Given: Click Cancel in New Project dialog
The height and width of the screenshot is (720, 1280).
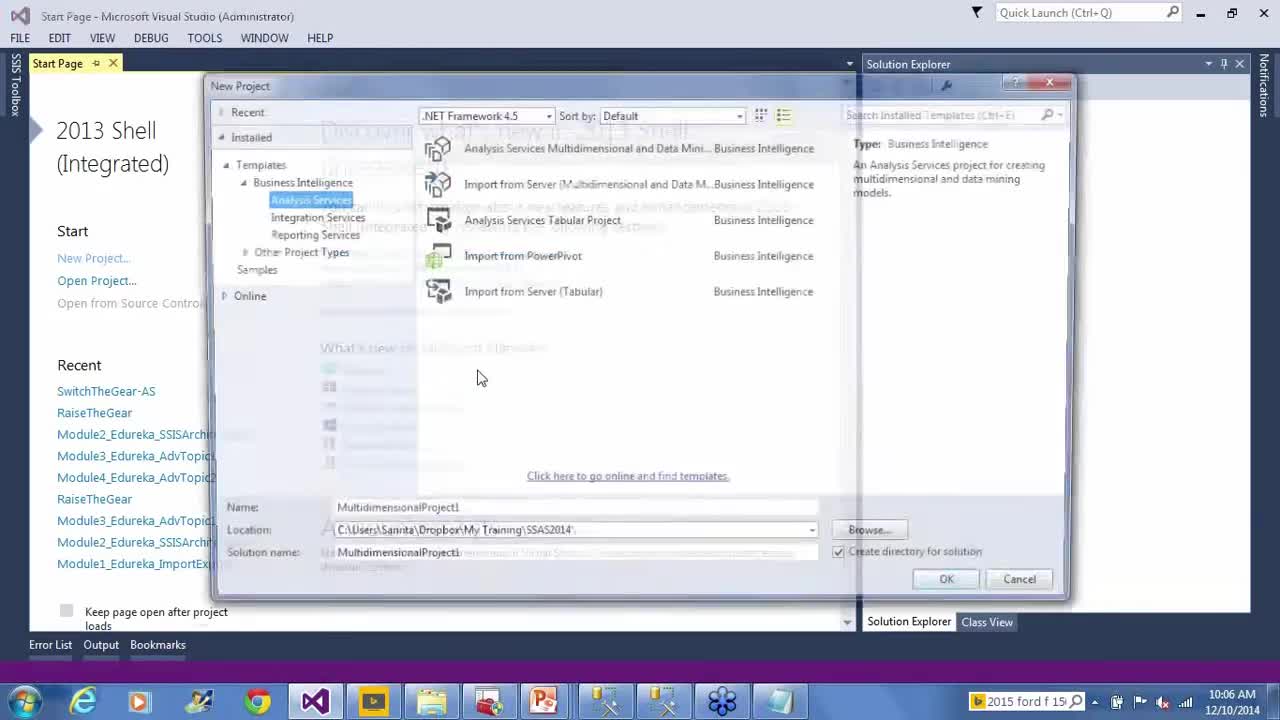Looking at the screenshot, I should (1019, 579).
